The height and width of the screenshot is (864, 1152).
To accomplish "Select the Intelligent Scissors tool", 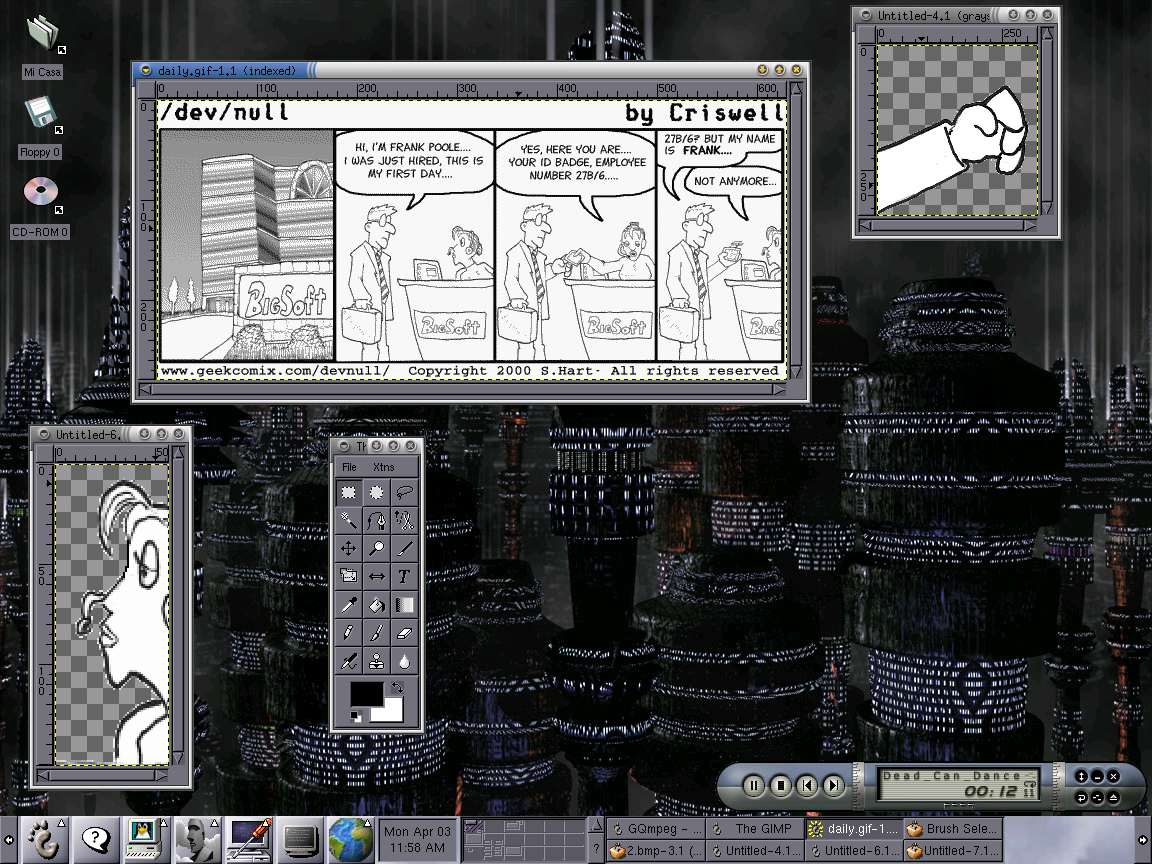I will 404,519.
